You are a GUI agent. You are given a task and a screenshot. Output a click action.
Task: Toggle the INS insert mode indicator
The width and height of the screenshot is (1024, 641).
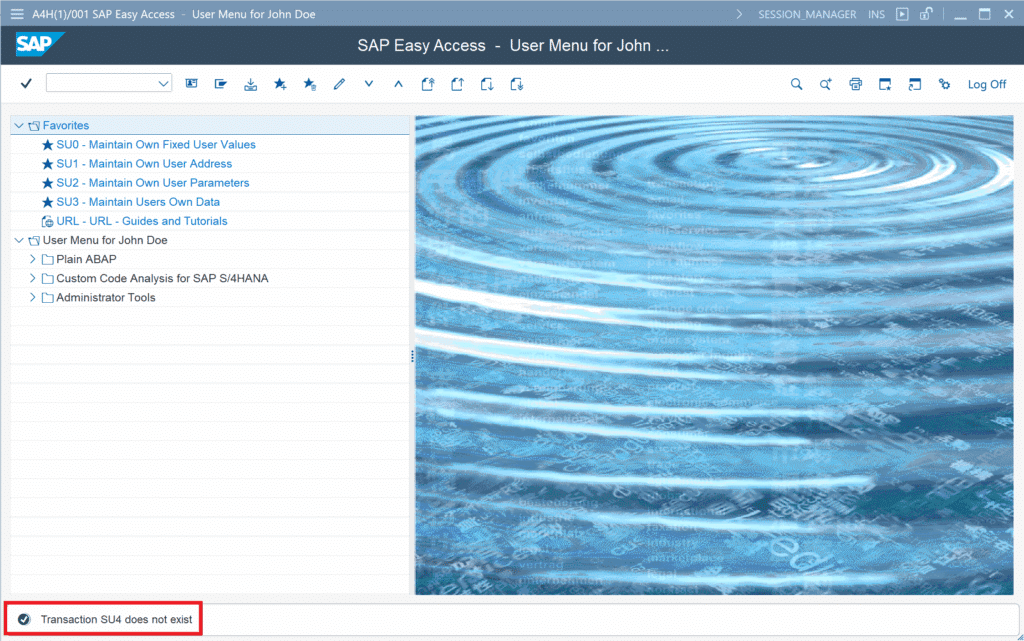tap(876, 14)
